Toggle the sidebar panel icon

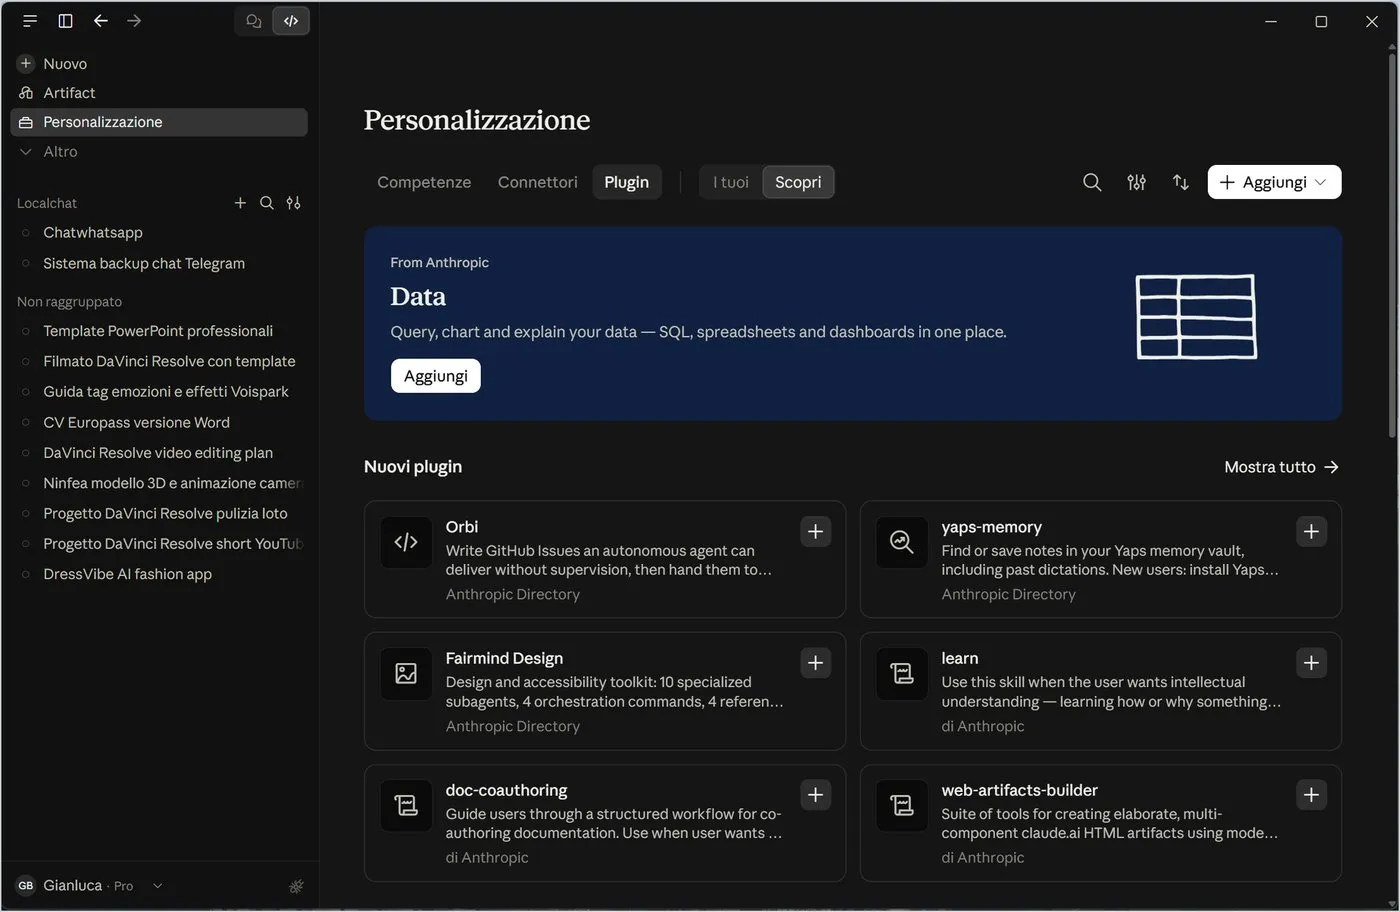point(65,21)
